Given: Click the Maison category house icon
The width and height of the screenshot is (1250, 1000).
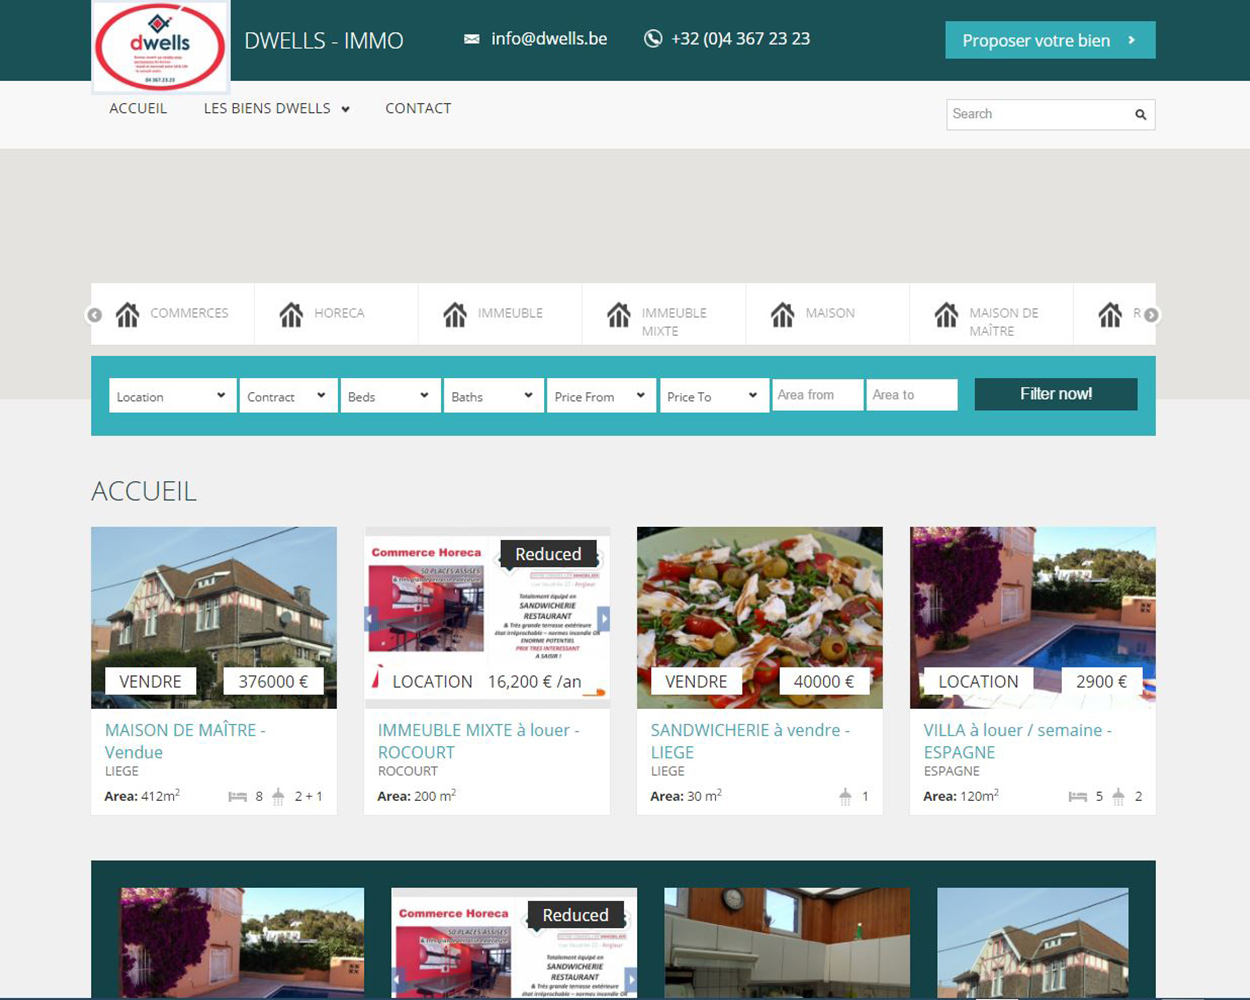Looking at the screenshot, I should [783, 315].
